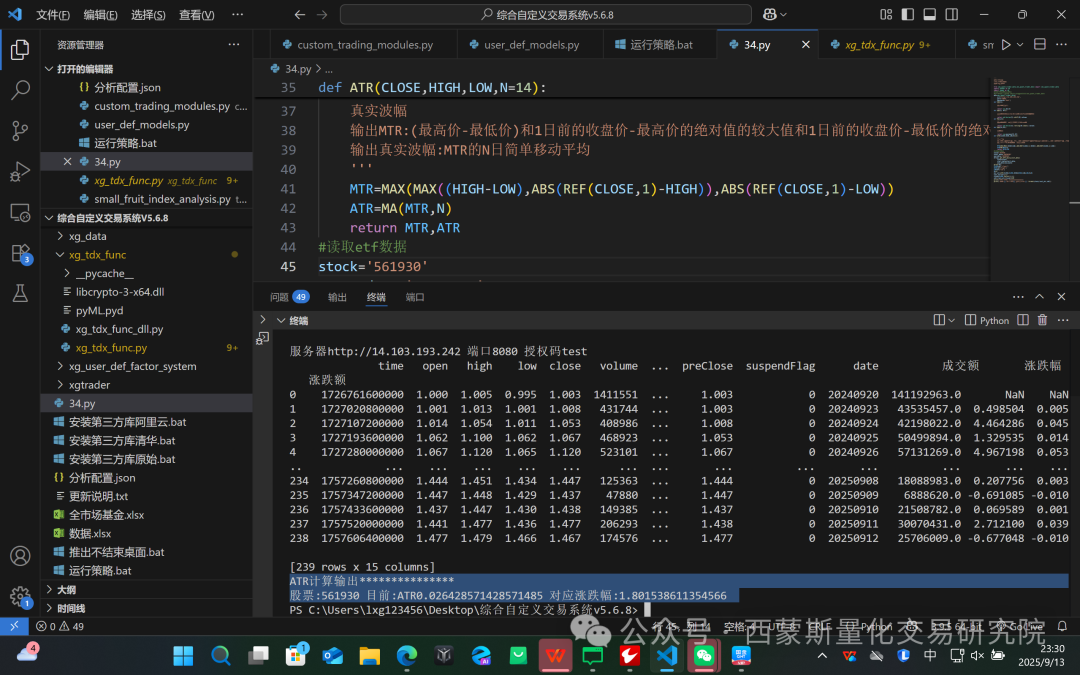
Task: Run the Python file with play icon
Action: 1006,45
